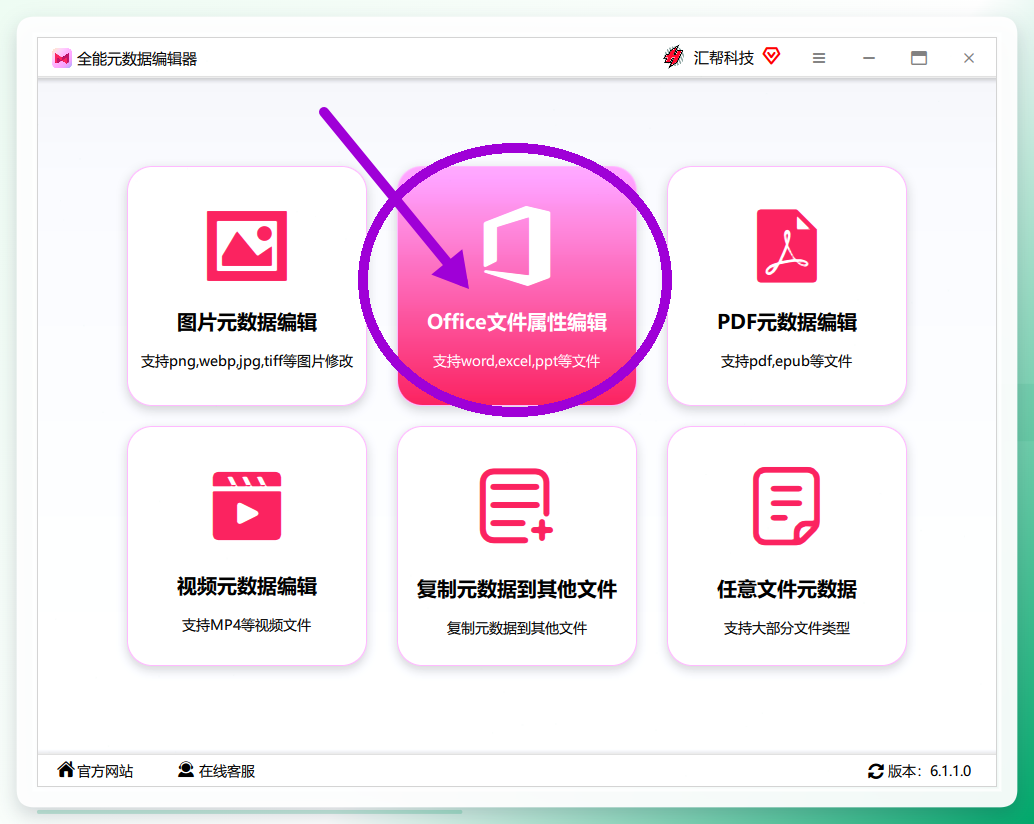The image size is (1034, 824).
Task: Click the video clapperboard icon
Action: 247,506
